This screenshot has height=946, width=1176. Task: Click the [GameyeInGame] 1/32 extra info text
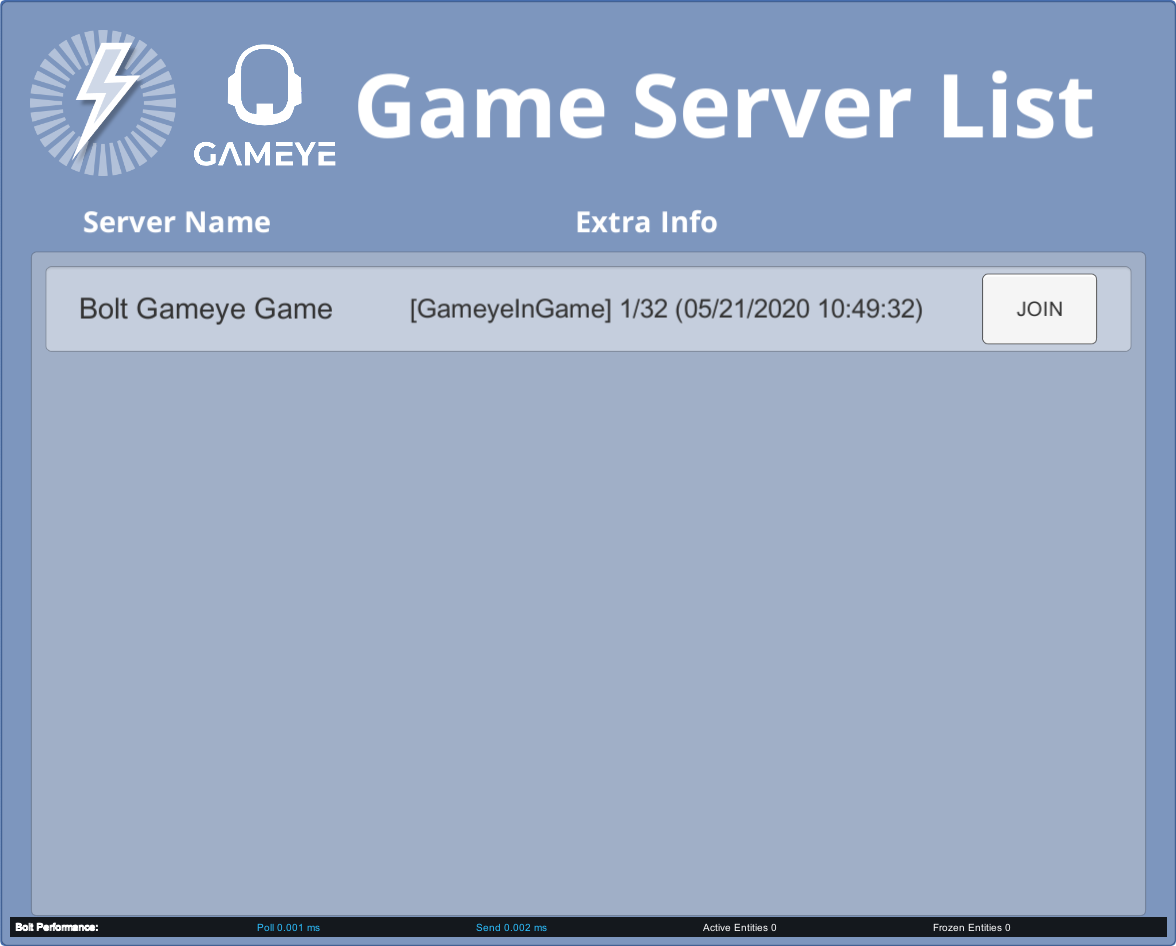(666, 309)
